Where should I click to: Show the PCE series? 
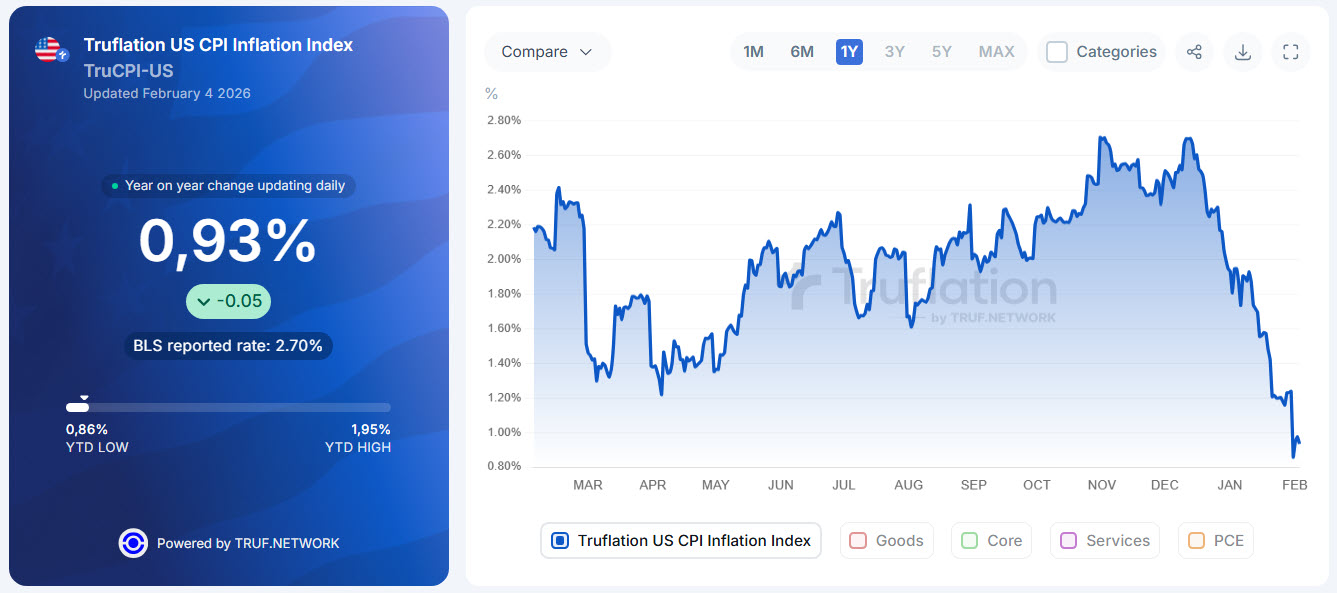click(1215, 541)
